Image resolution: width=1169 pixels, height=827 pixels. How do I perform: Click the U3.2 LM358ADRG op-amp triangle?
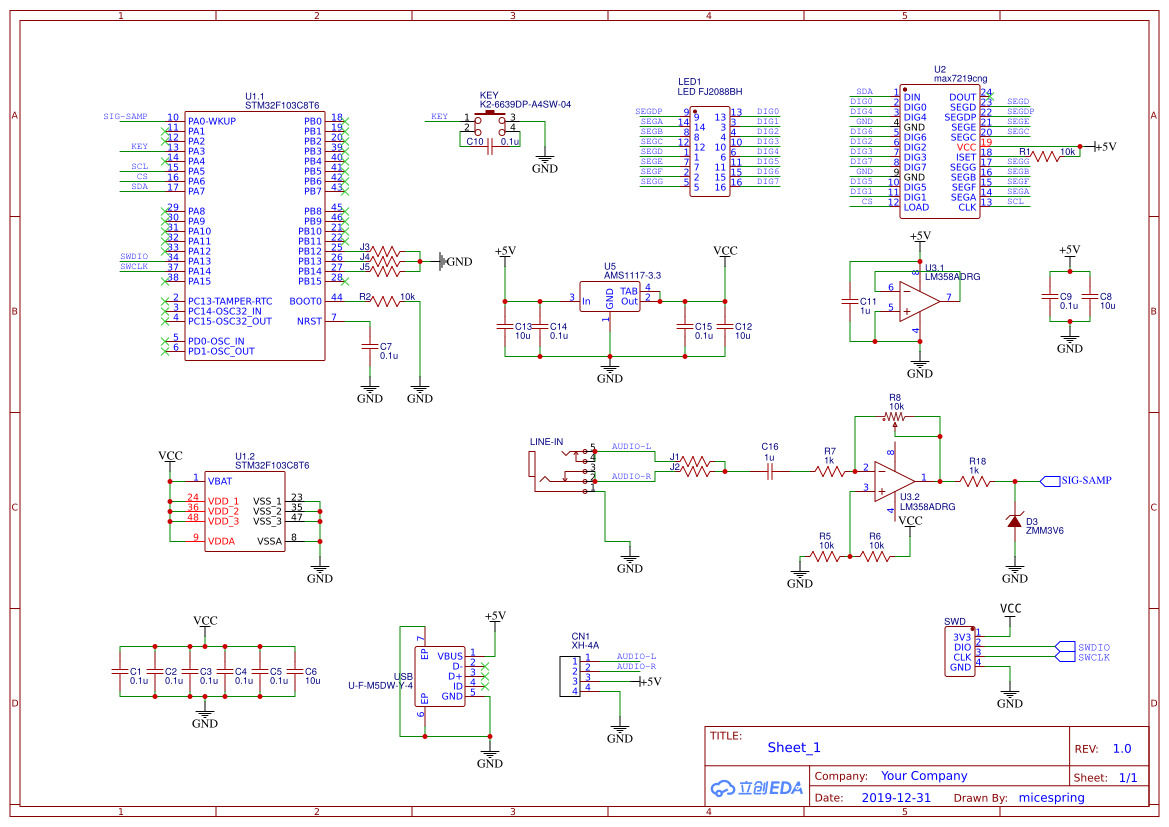[893, 479]
